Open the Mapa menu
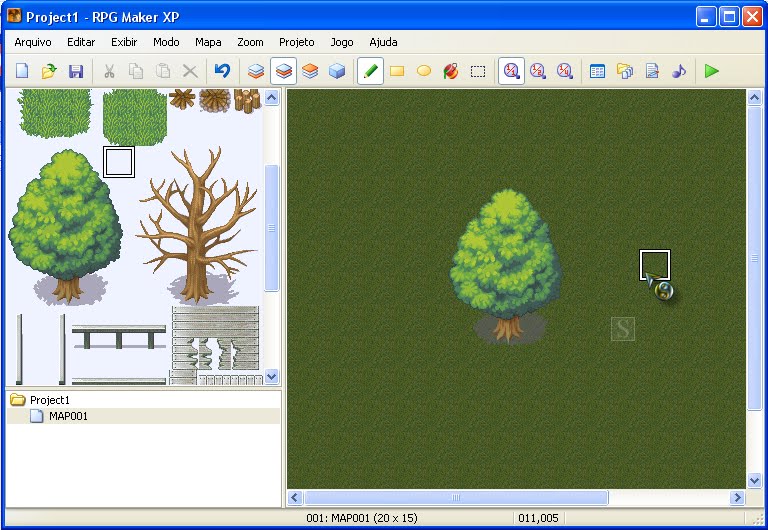 pos(208,42)
